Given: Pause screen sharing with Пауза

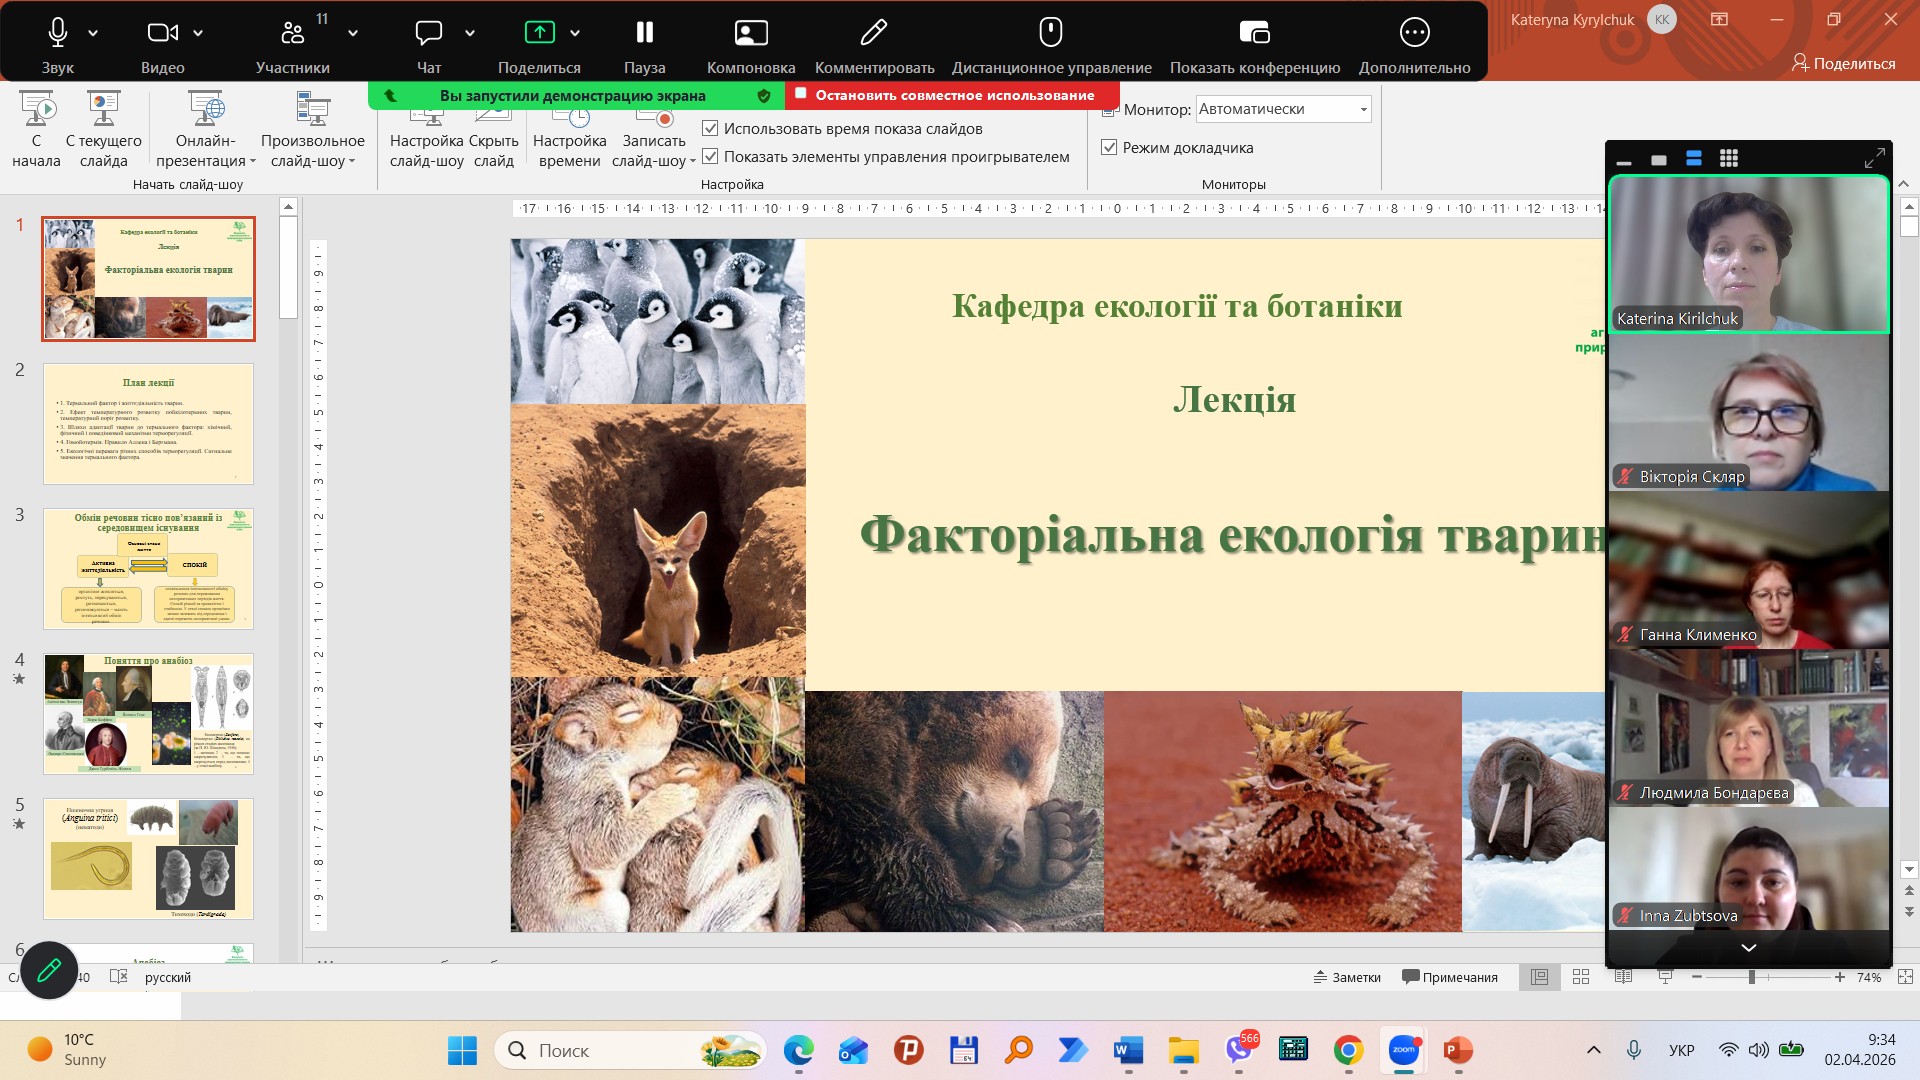Looking at the screenshot, I should 644,34.
